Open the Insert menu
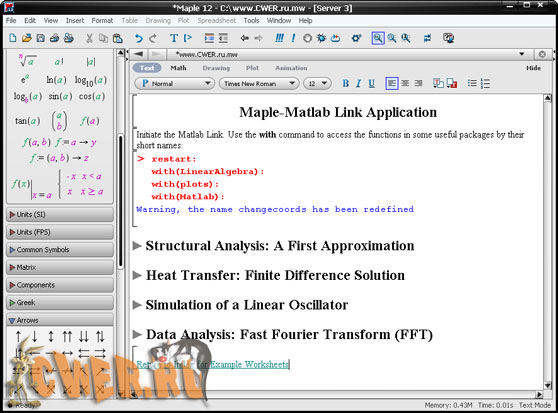558x413 pixels. point(75,21)
